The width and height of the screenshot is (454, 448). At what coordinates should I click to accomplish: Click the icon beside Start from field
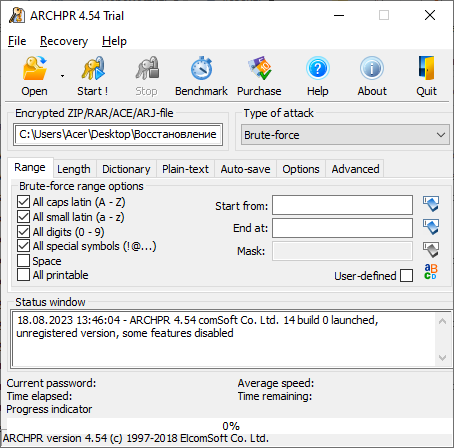point(431,204)
